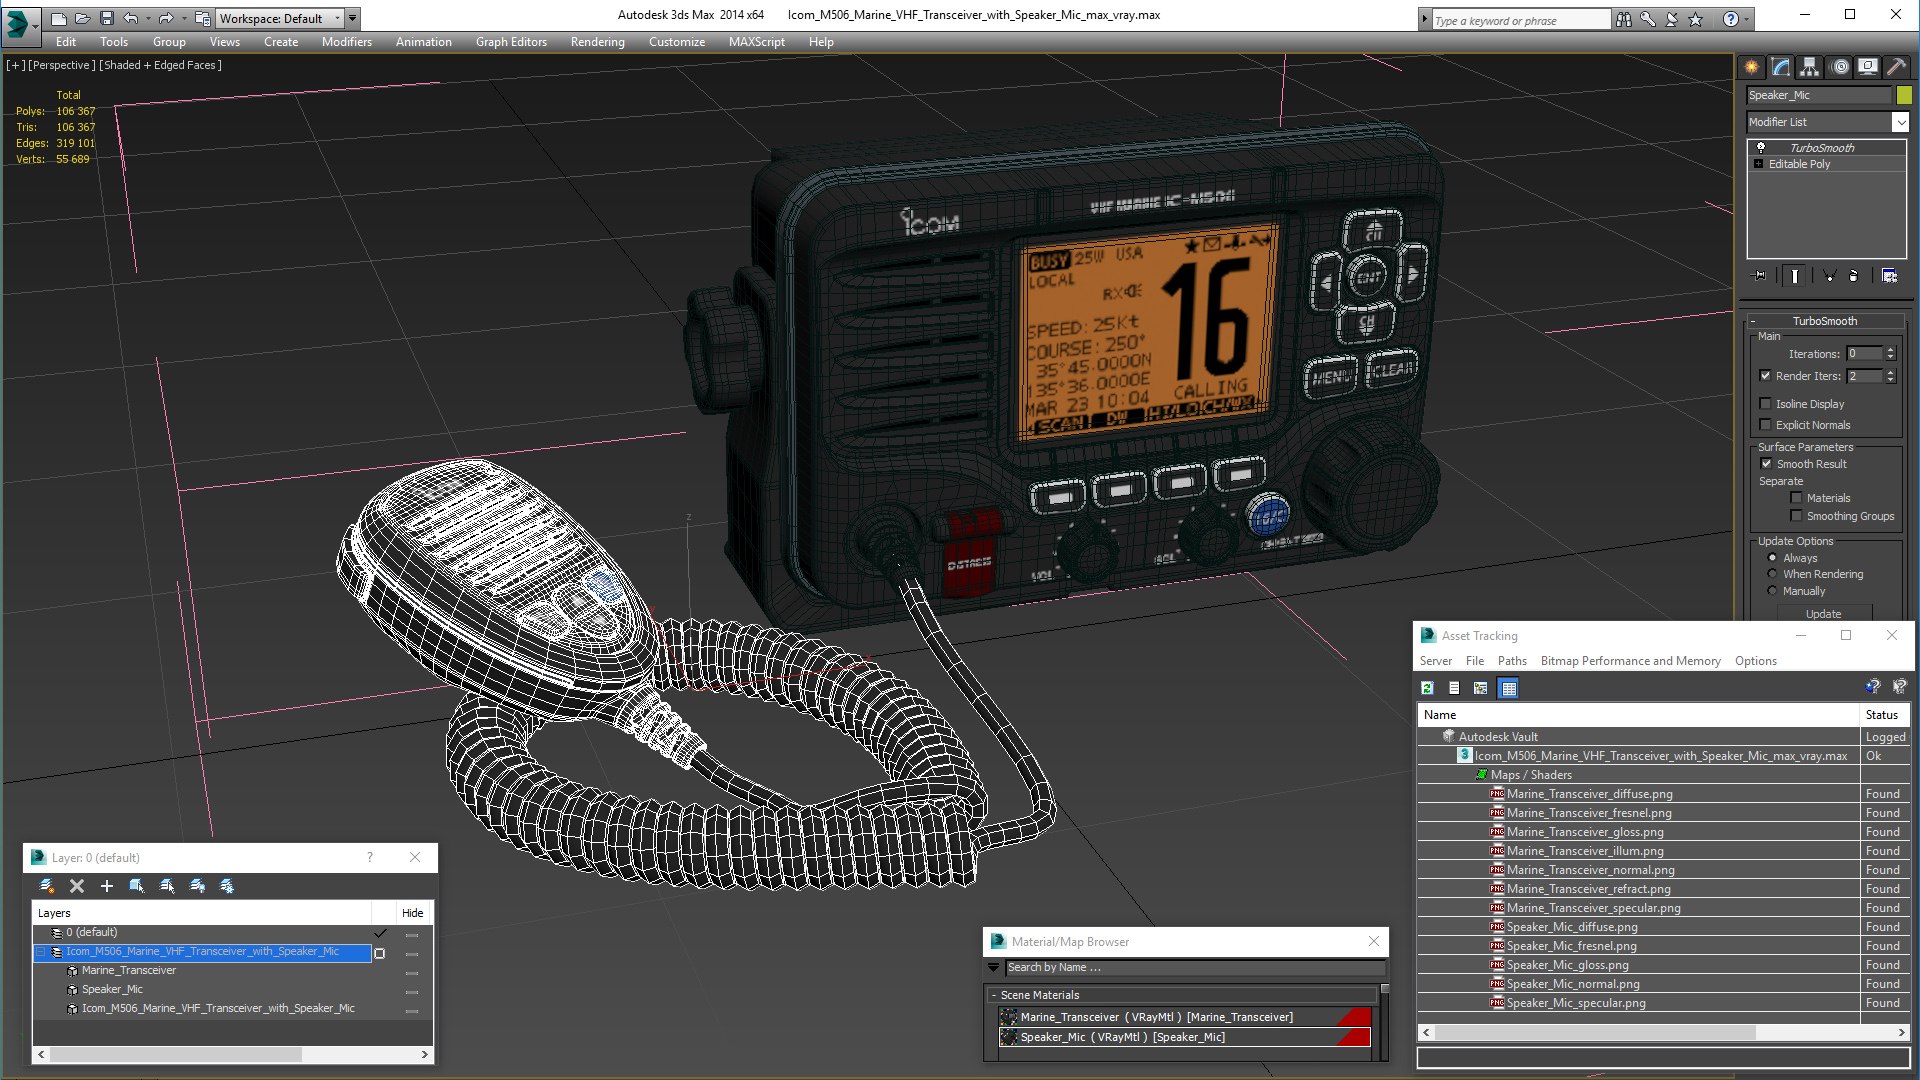Open the Modify command panel tab
This screenshot has height=1080, width=1920.
tap(1781, 67)
